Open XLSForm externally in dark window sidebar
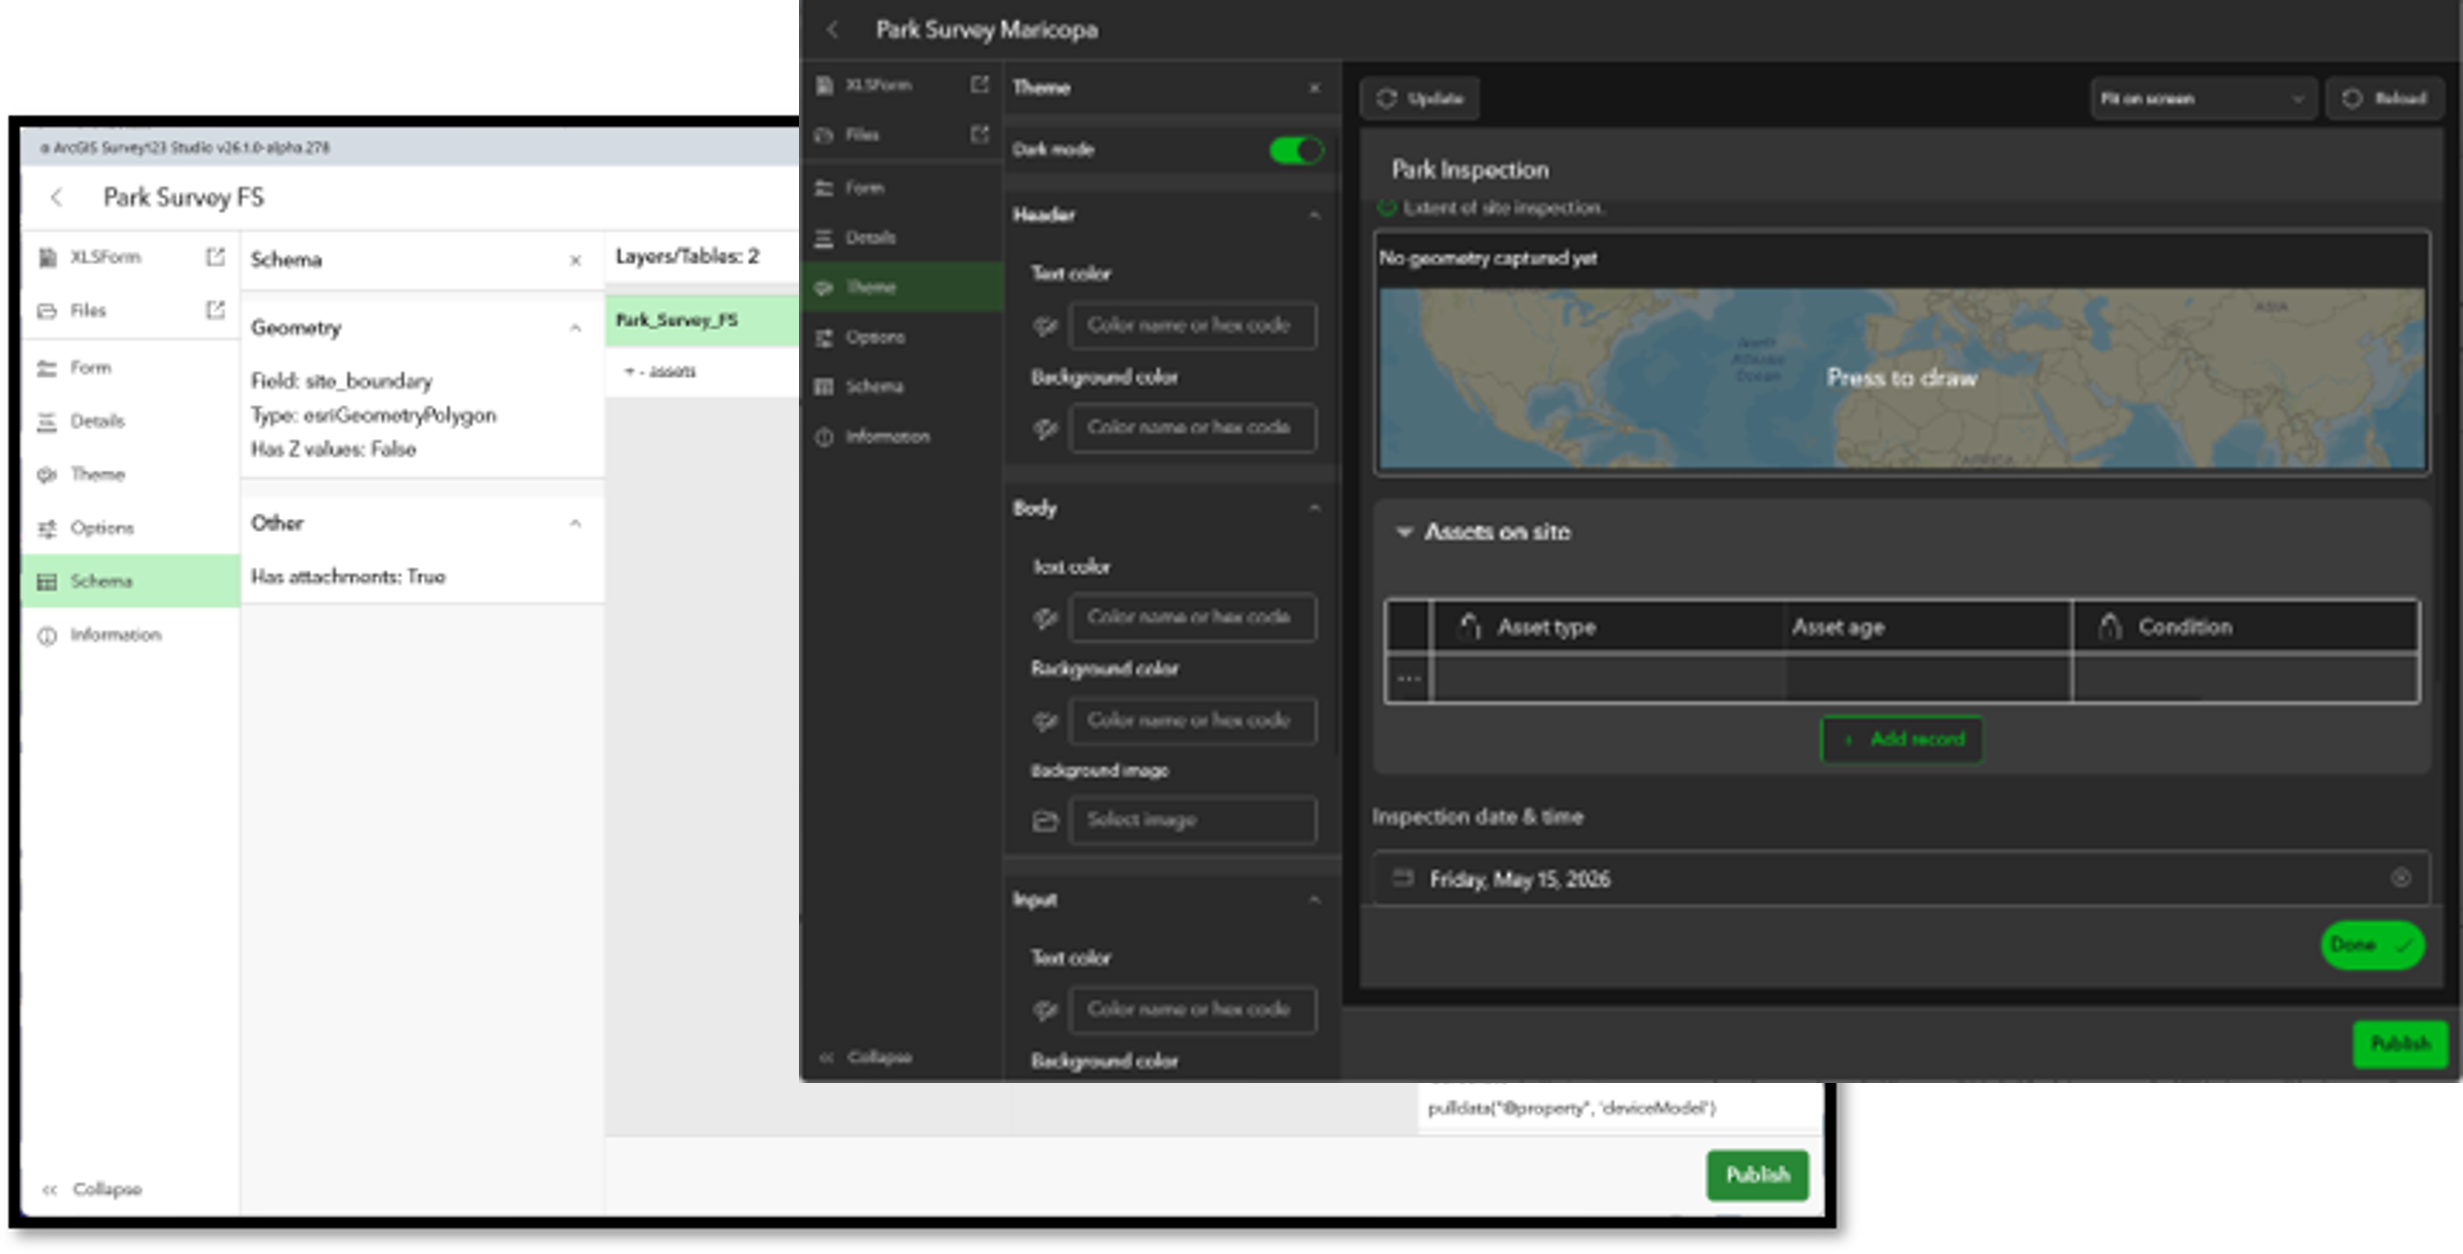This screenshot has width=2463, height=1254. click(979, 85)
